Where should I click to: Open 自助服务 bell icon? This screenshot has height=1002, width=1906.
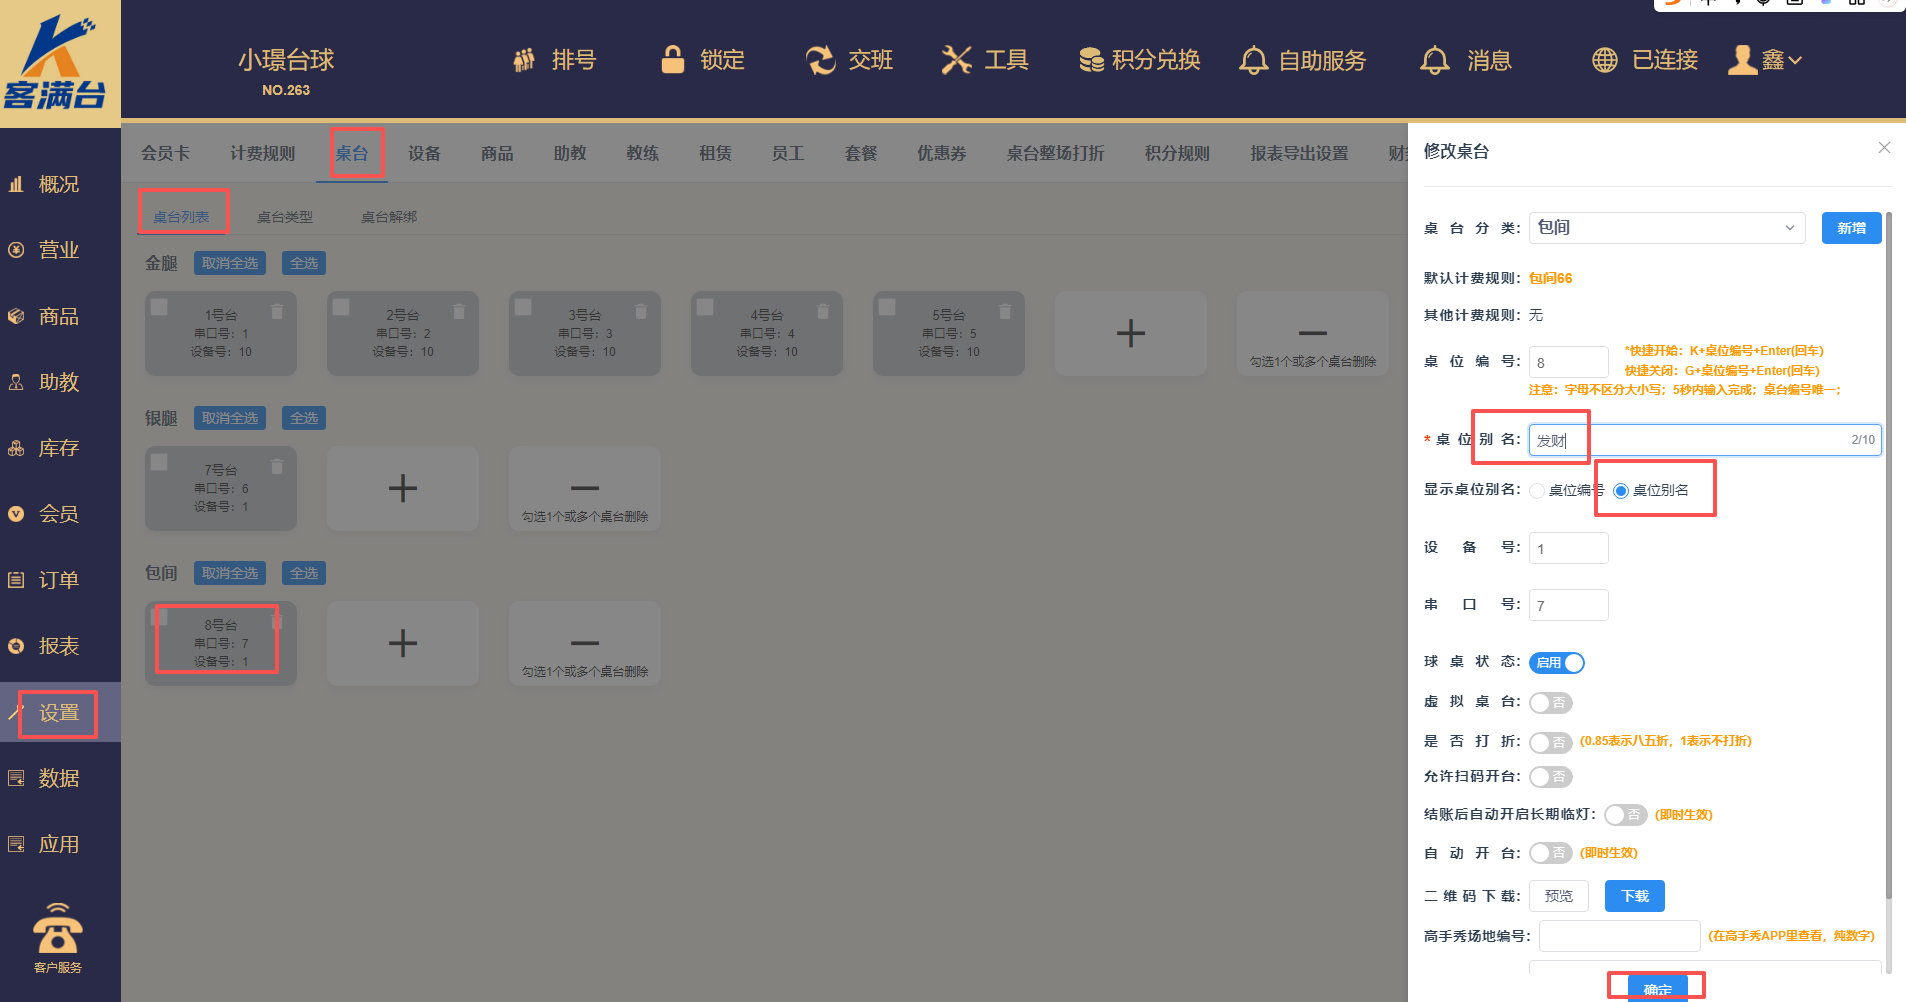click(x=1253, y=61)
